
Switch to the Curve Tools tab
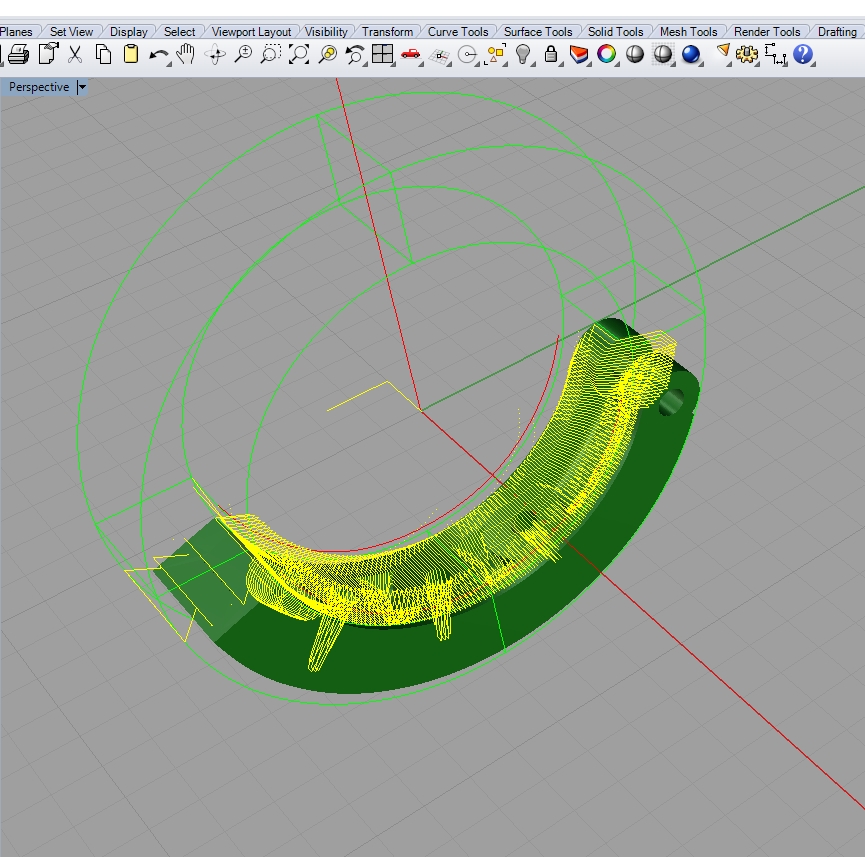pyautogui.click(x=457, y=32)
